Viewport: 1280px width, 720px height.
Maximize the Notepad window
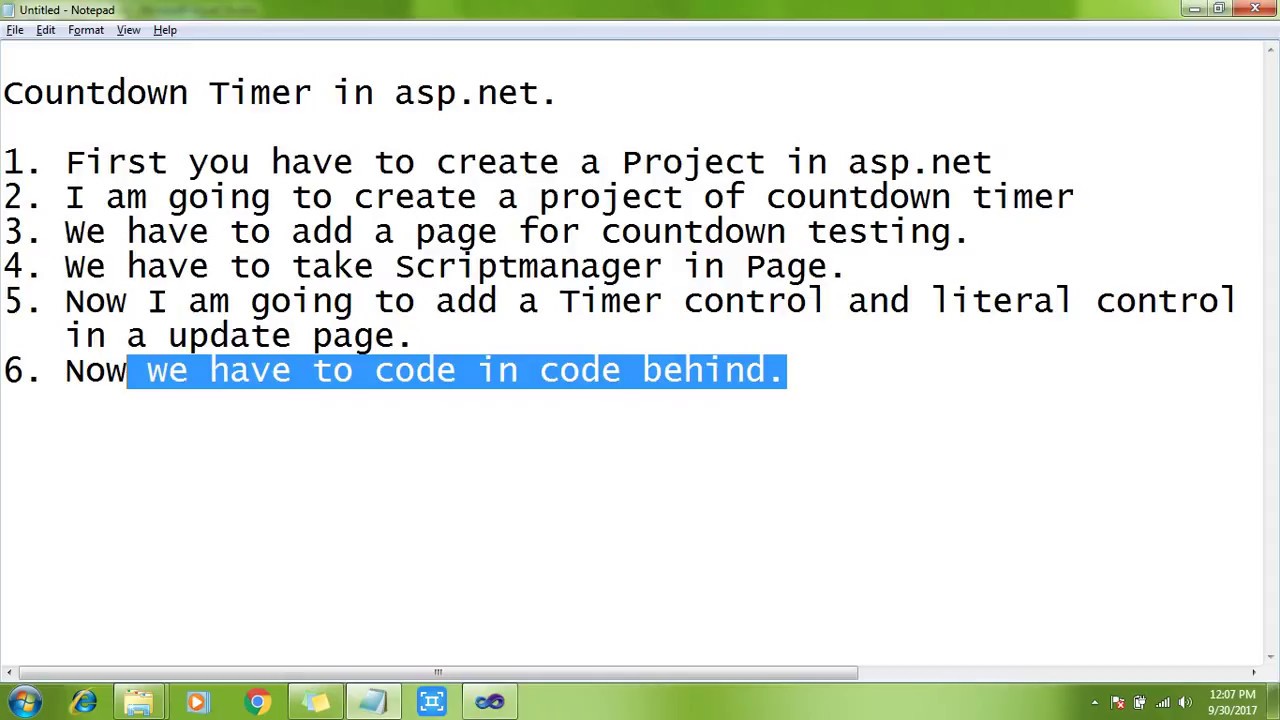tap(1219, 9)
